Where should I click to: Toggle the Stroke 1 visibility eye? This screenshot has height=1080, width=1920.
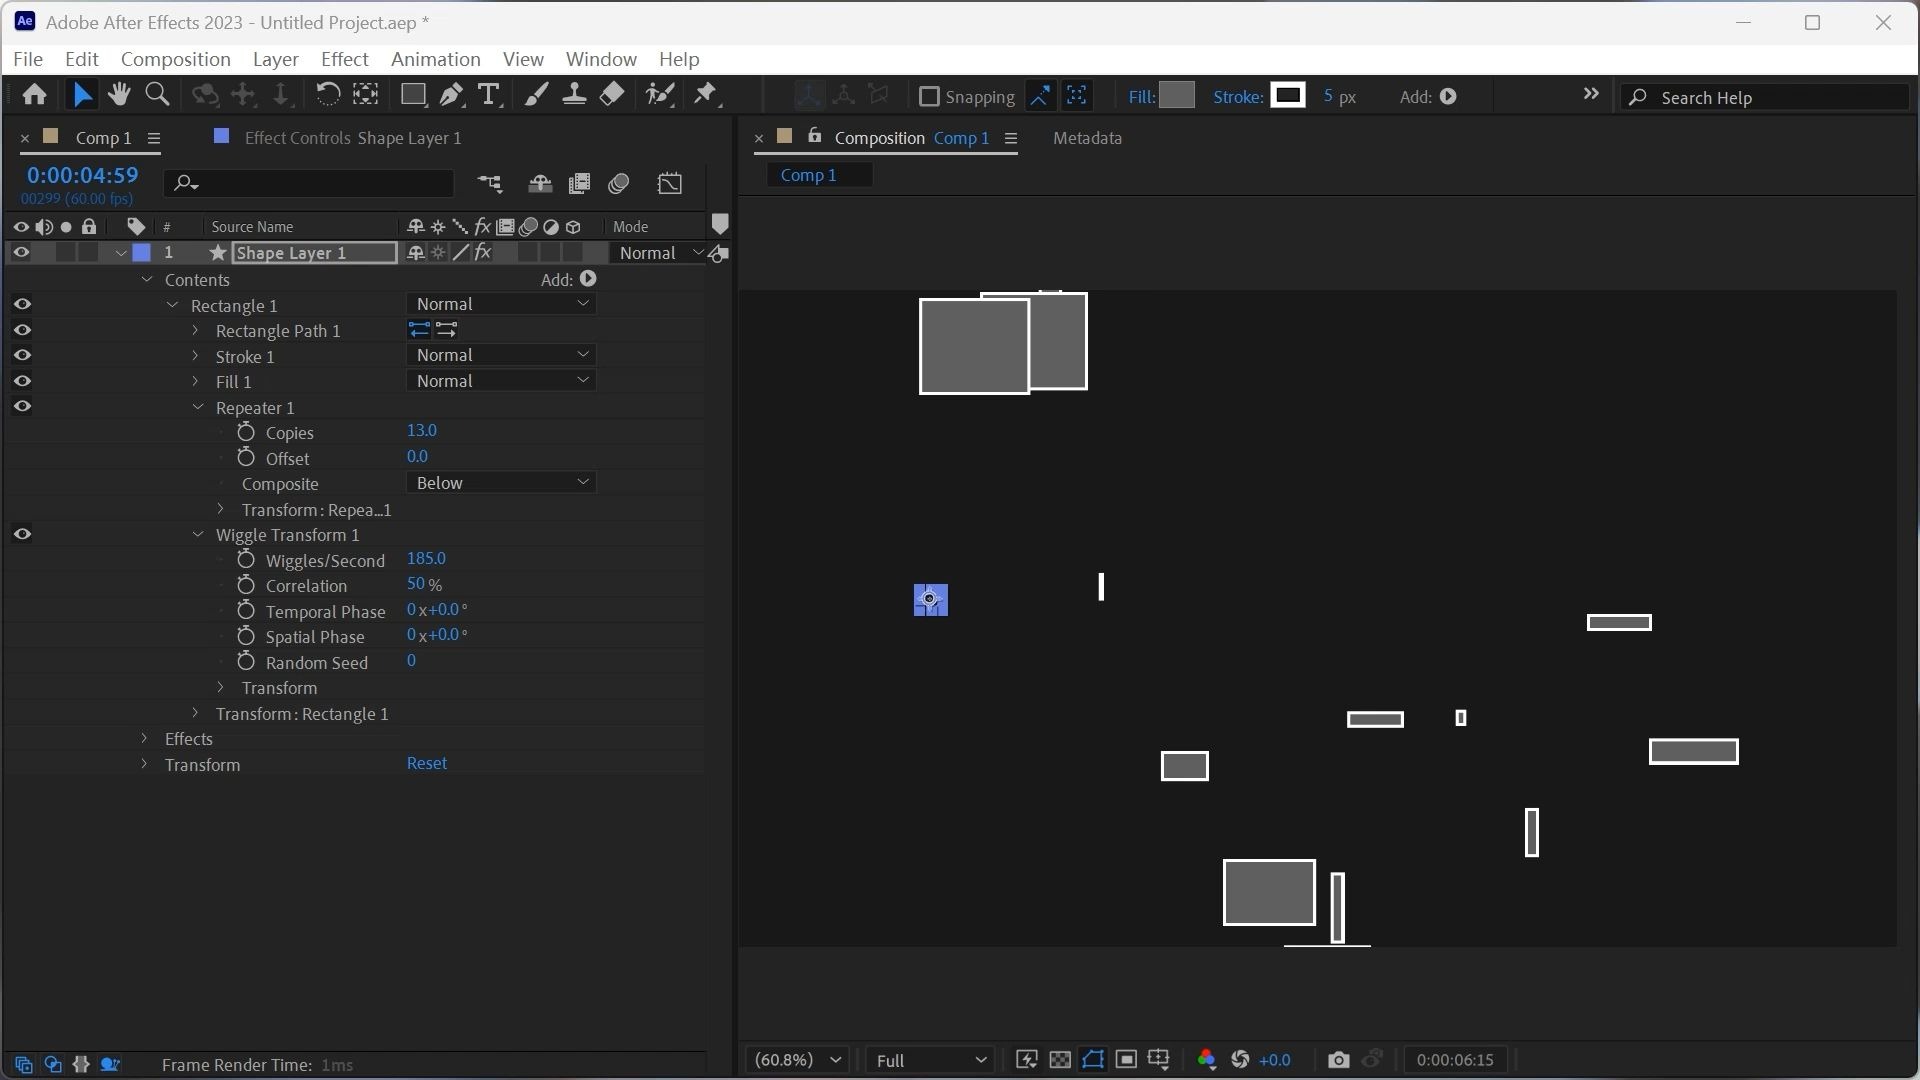22,356
